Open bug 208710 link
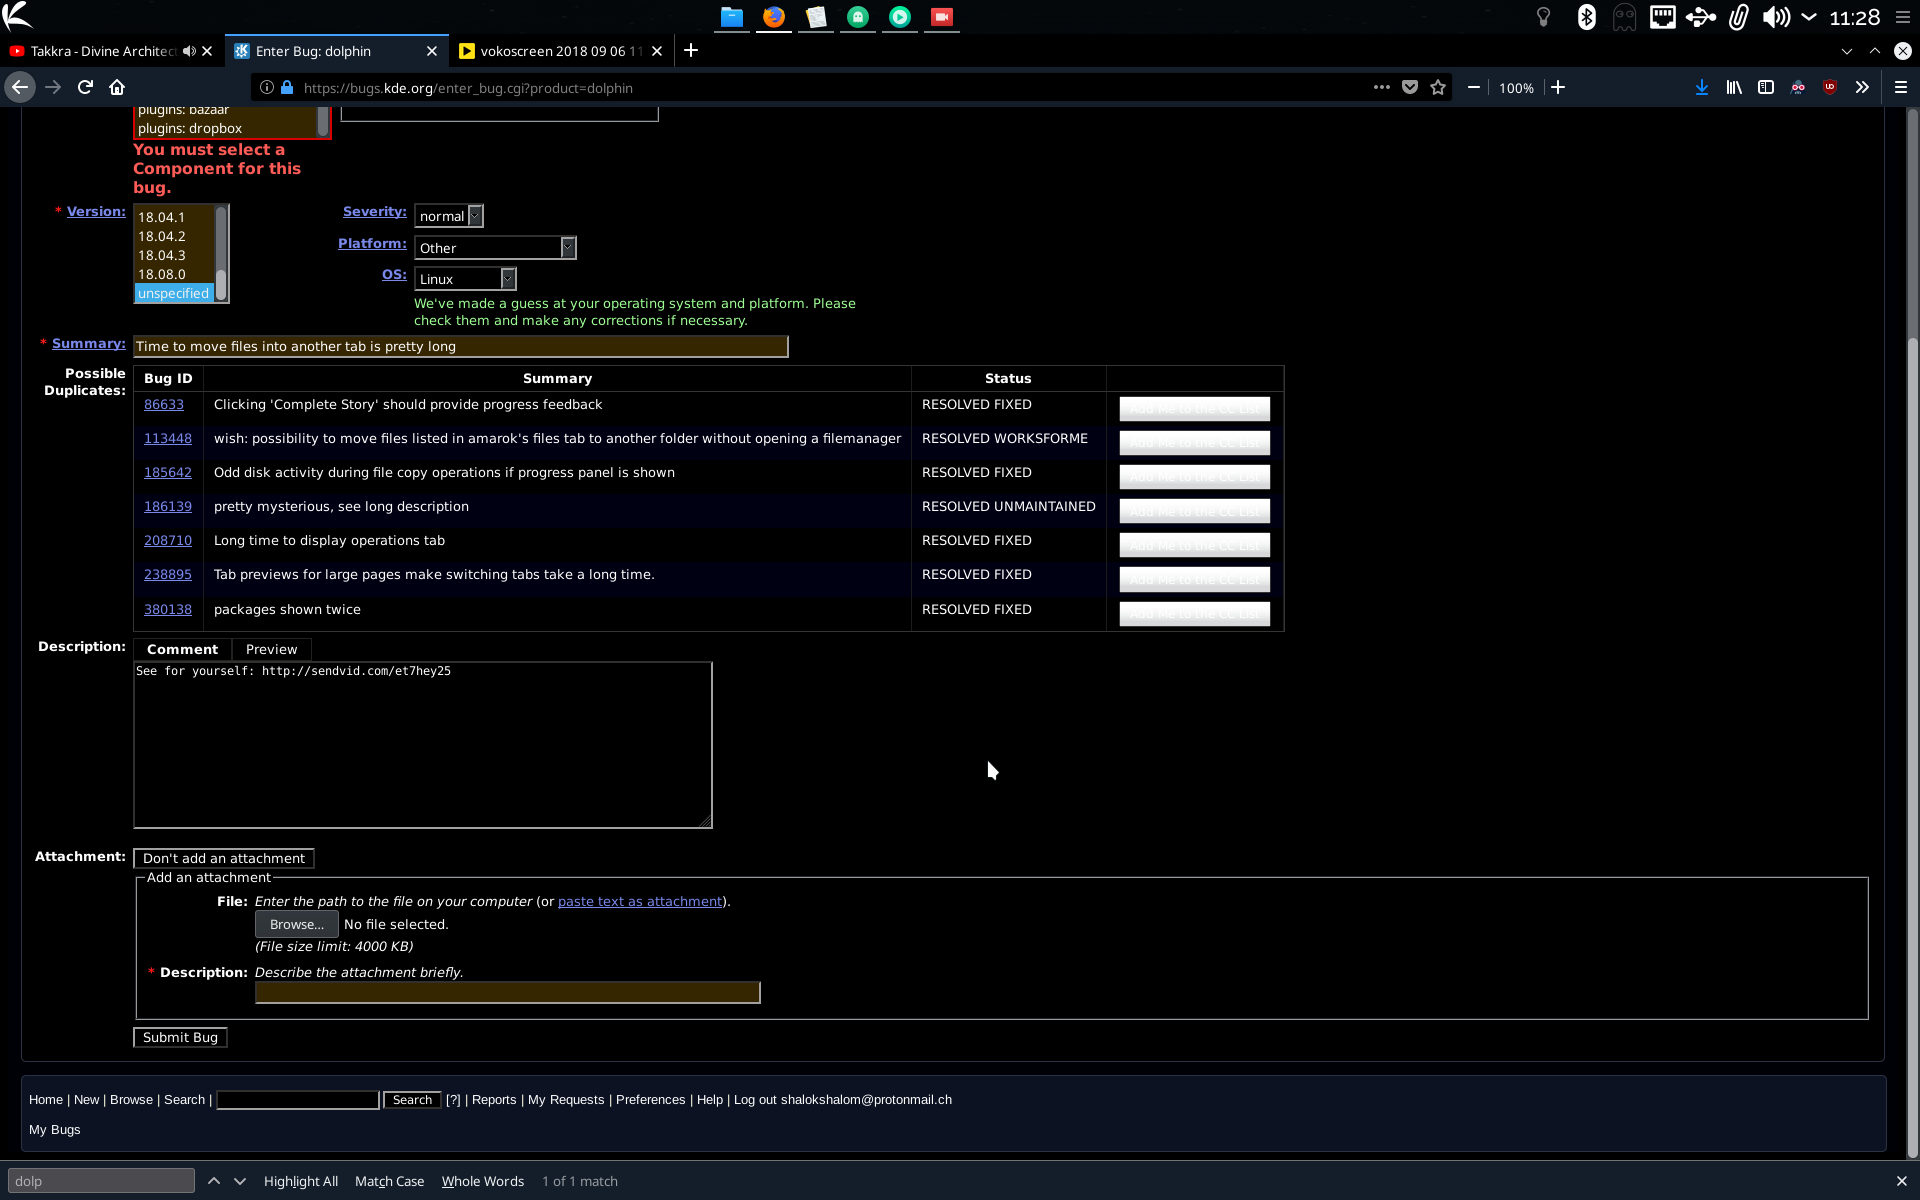 click(x=168, y=540)
